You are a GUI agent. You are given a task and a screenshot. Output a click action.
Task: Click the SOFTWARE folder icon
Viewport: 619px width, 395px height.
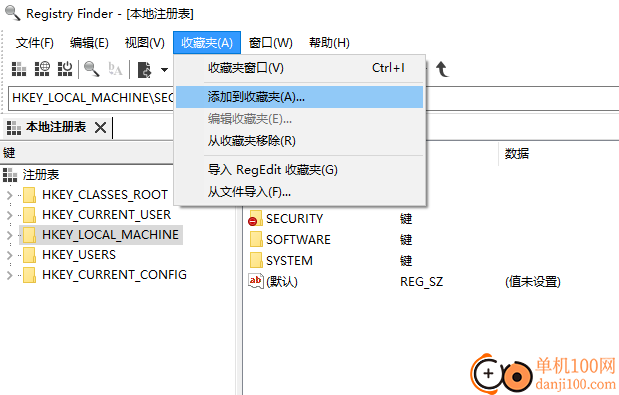click(256, 240)
